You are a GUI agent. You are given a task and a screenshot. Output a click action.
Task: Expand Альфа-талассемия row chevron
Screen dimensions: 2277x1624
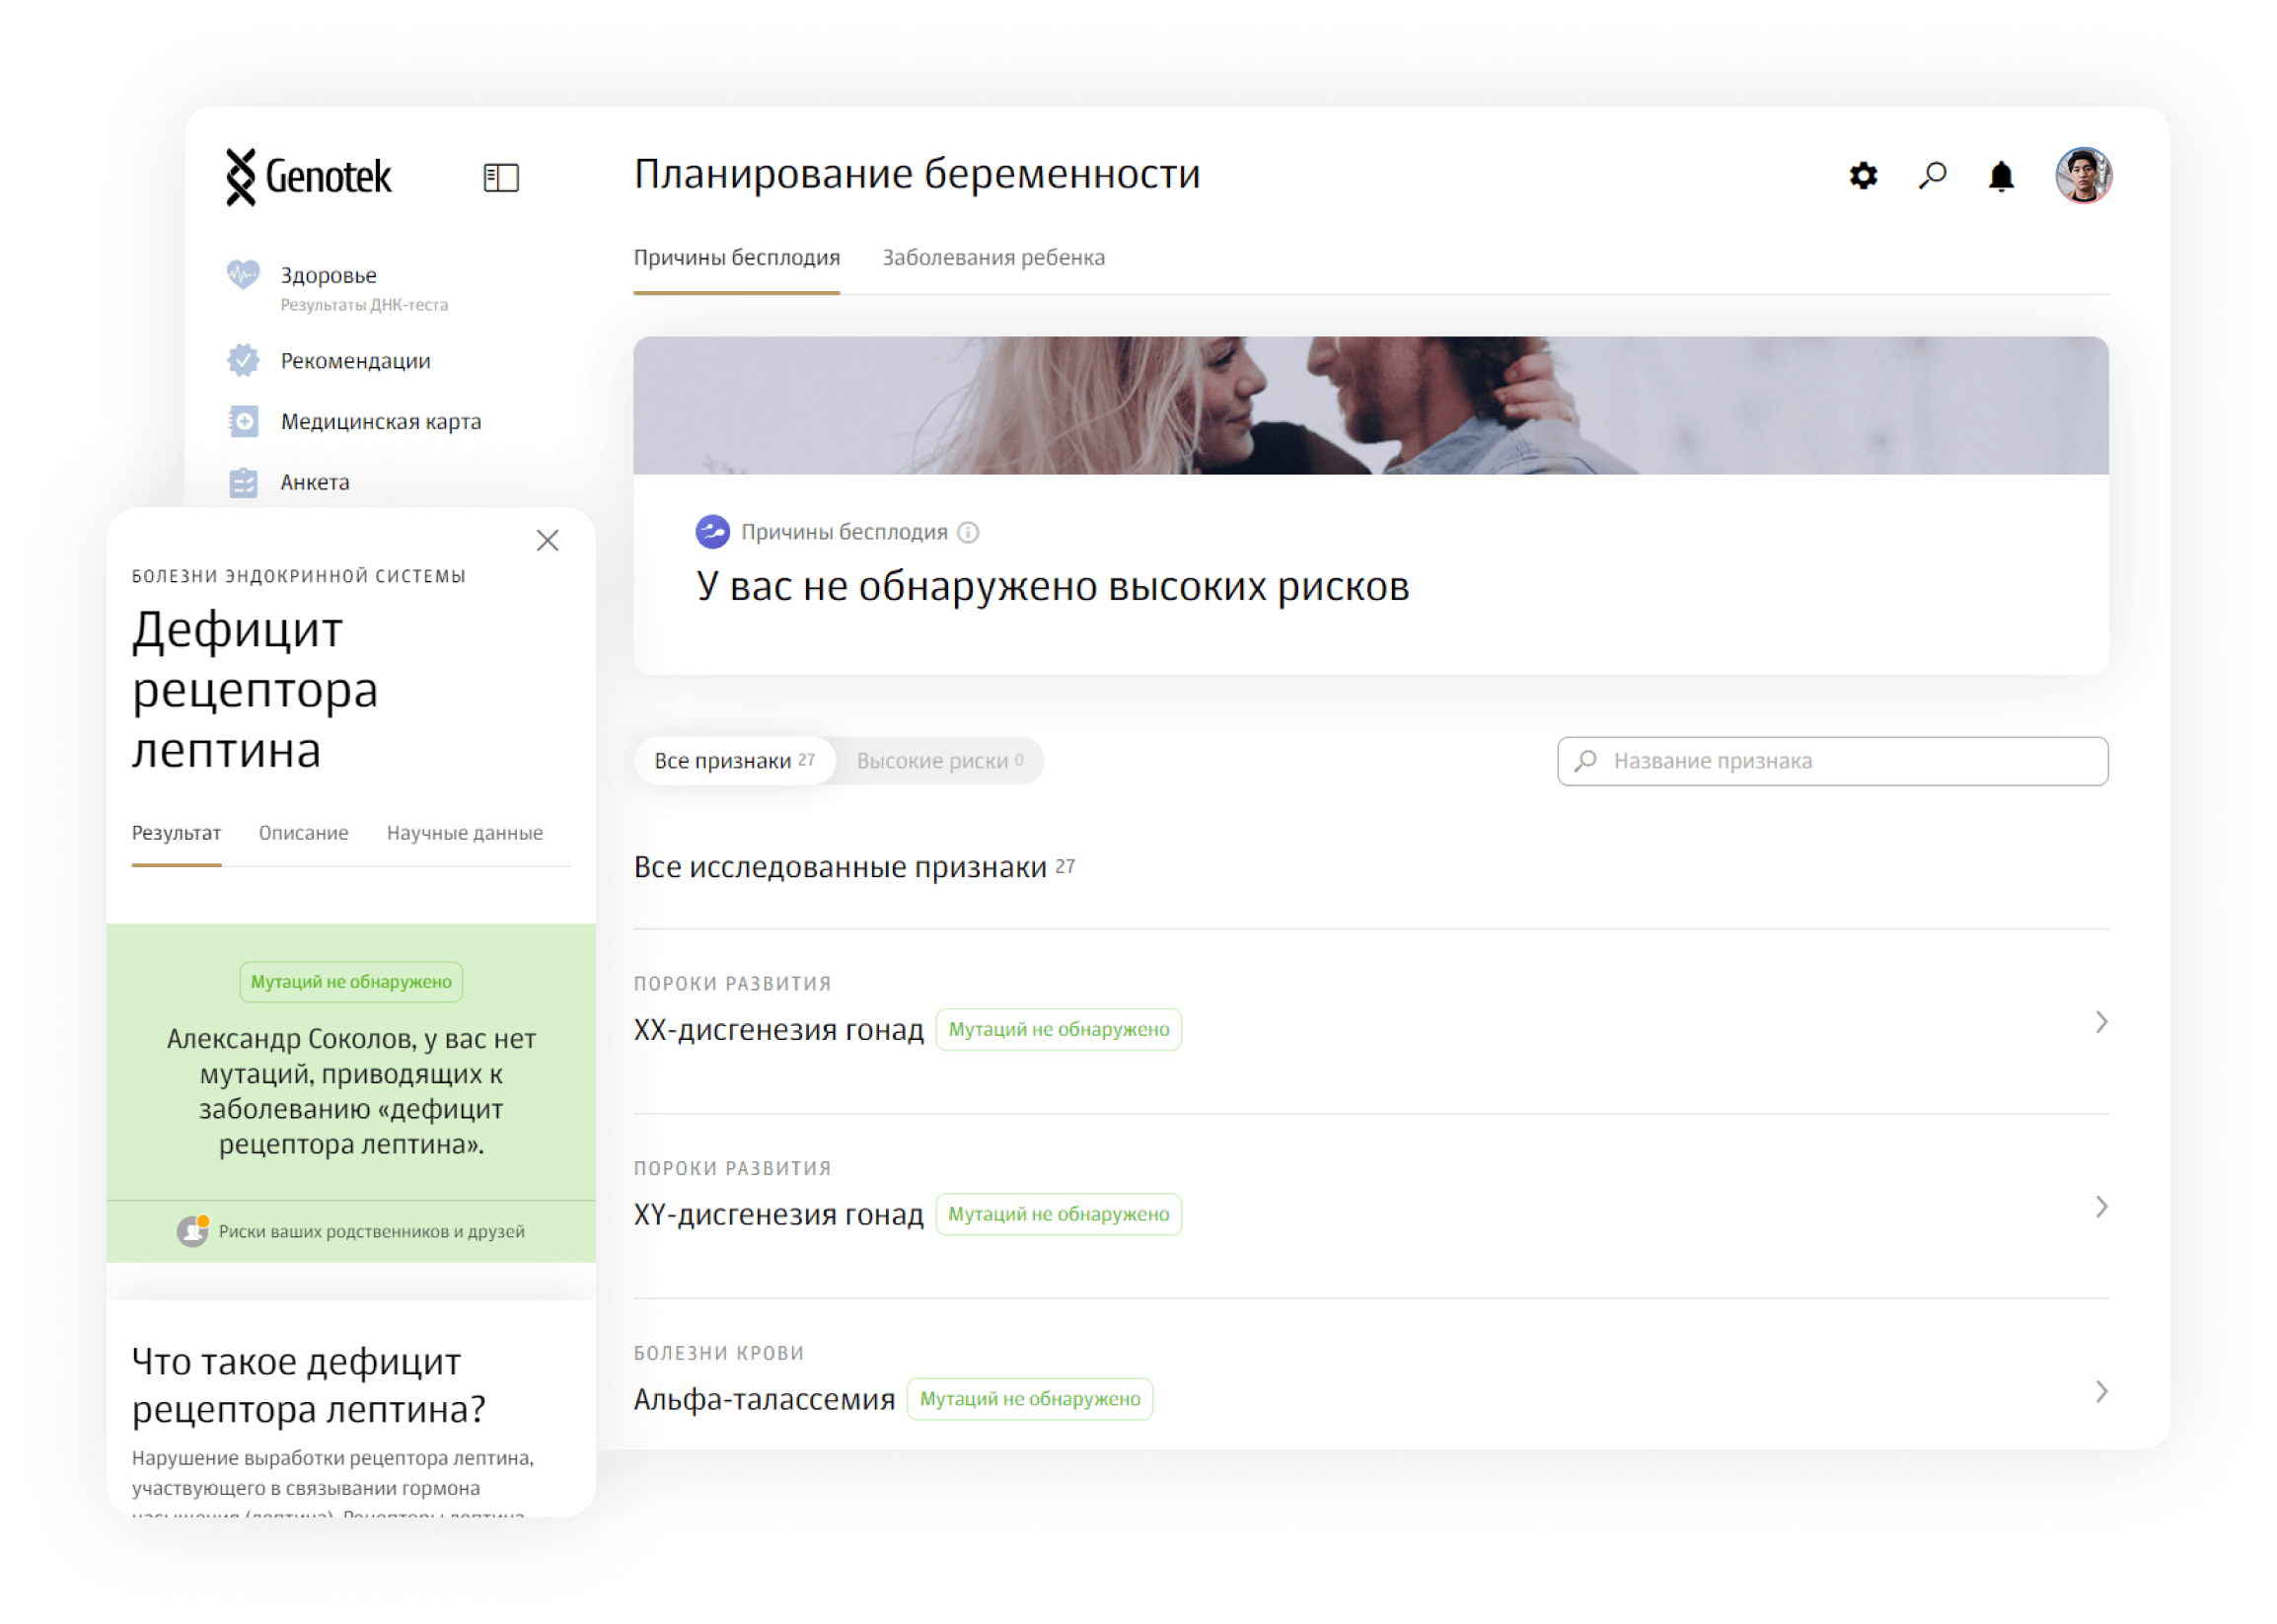[x=2101, y=1392]
